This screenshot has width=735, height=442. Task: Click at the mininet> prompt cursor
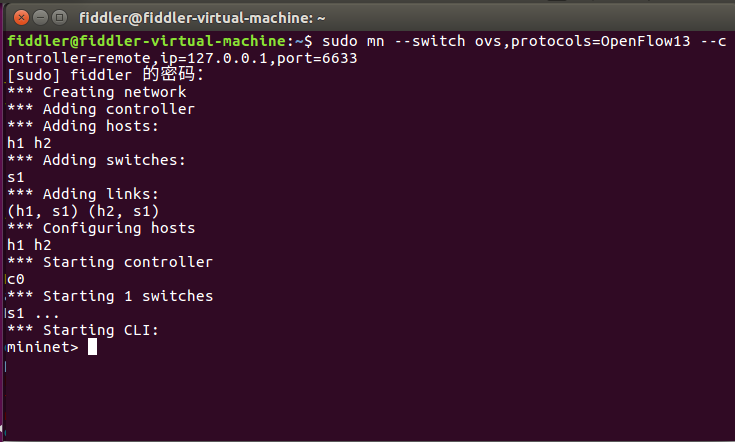(x=92, y=347)
